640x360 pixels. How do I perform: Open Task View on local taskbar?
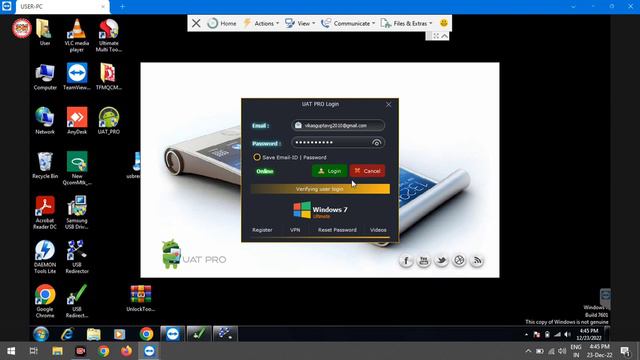pos(34,351)
